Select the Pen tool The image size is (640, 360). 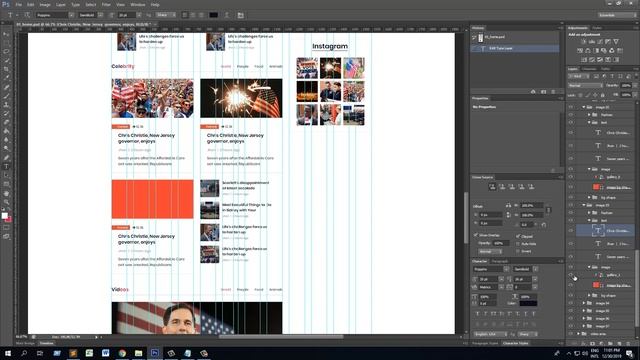pos(6,158)
